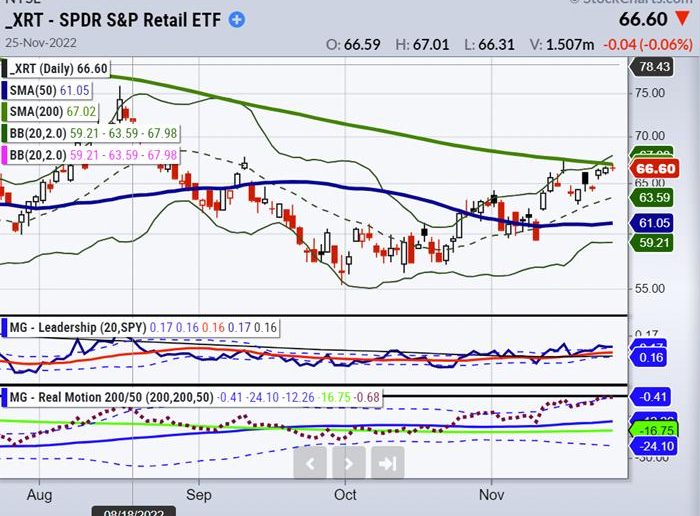Click the green 59.21 lower band tag
This screenshot has width=700, height=516.
651,243
